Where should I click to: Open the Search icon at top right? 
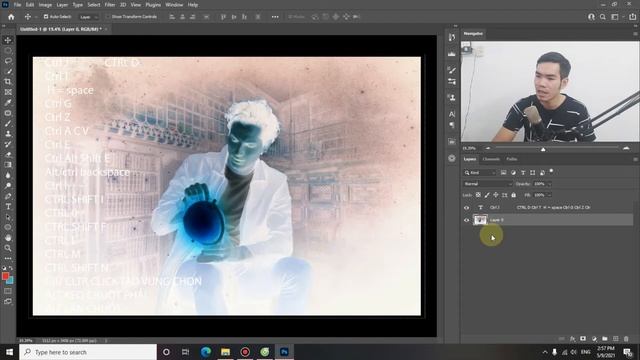(603, 17)
